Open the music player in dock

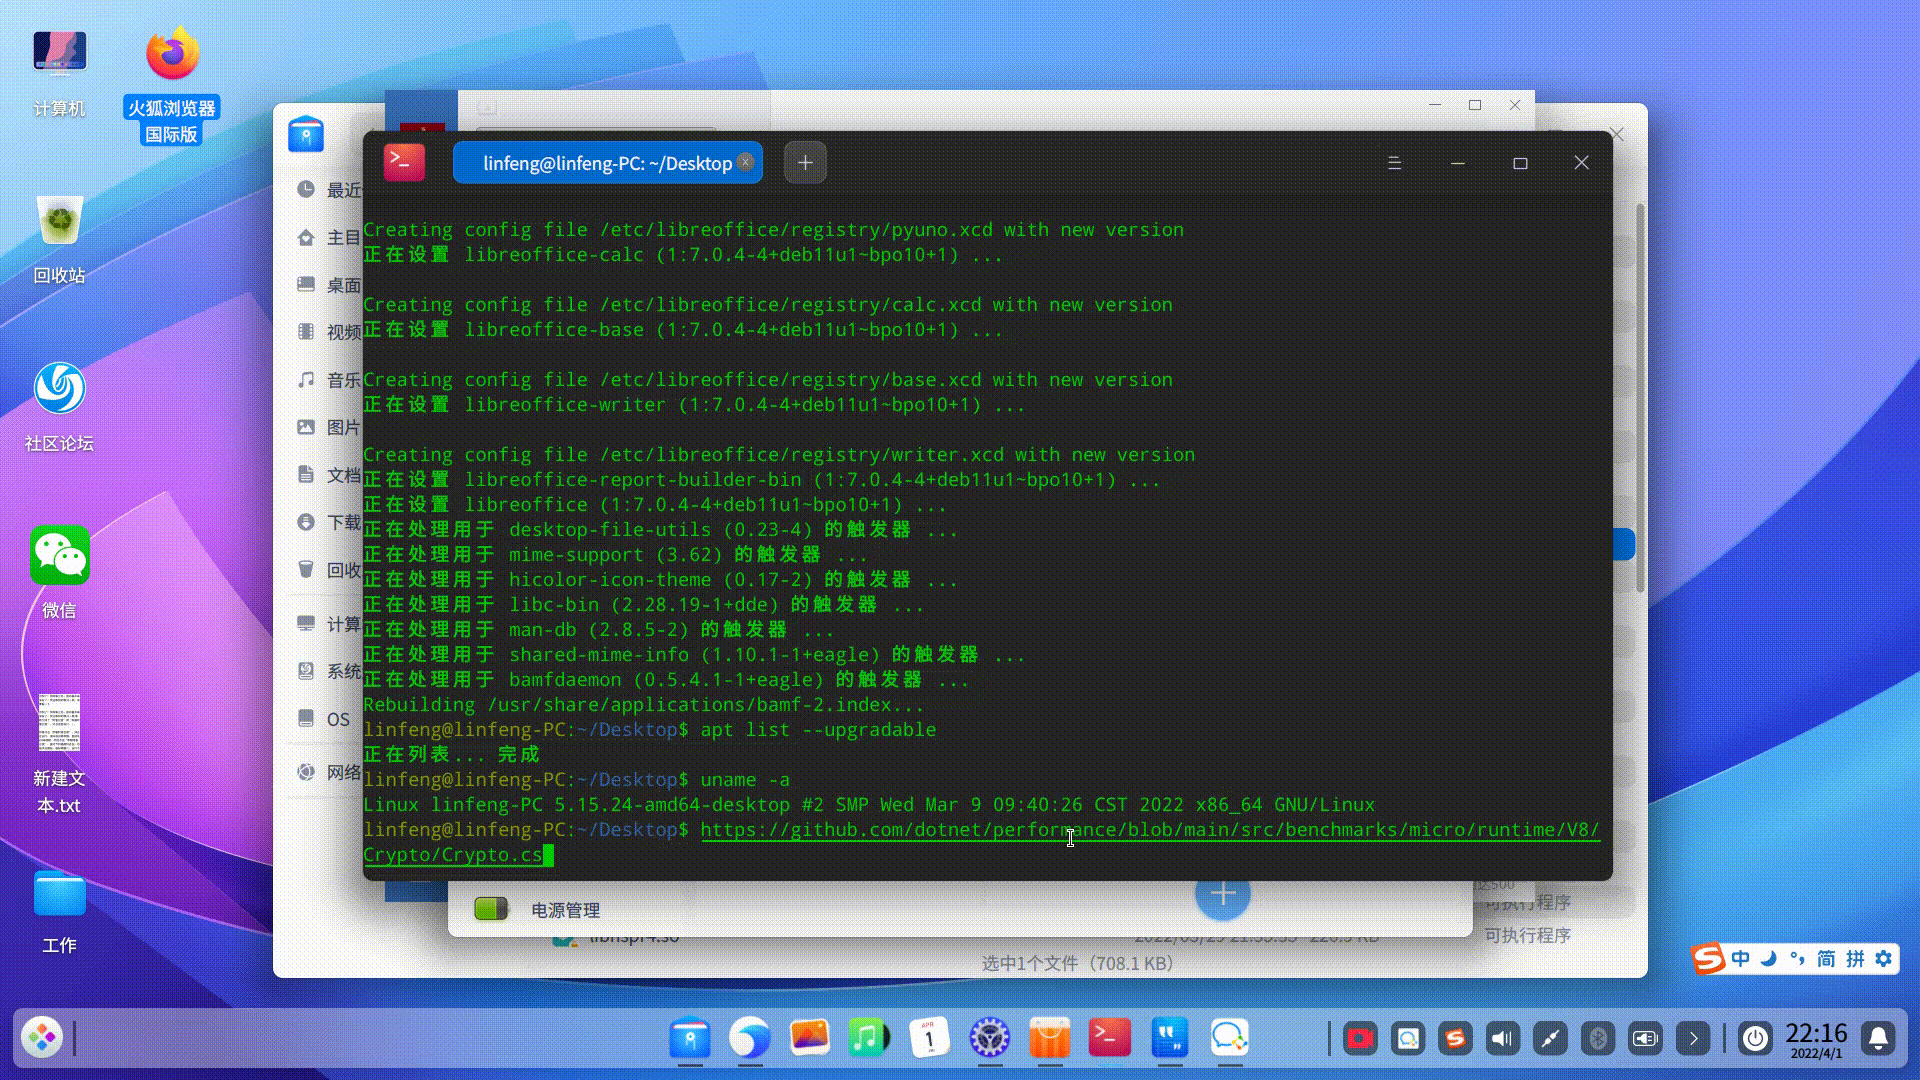[868, 1038]
